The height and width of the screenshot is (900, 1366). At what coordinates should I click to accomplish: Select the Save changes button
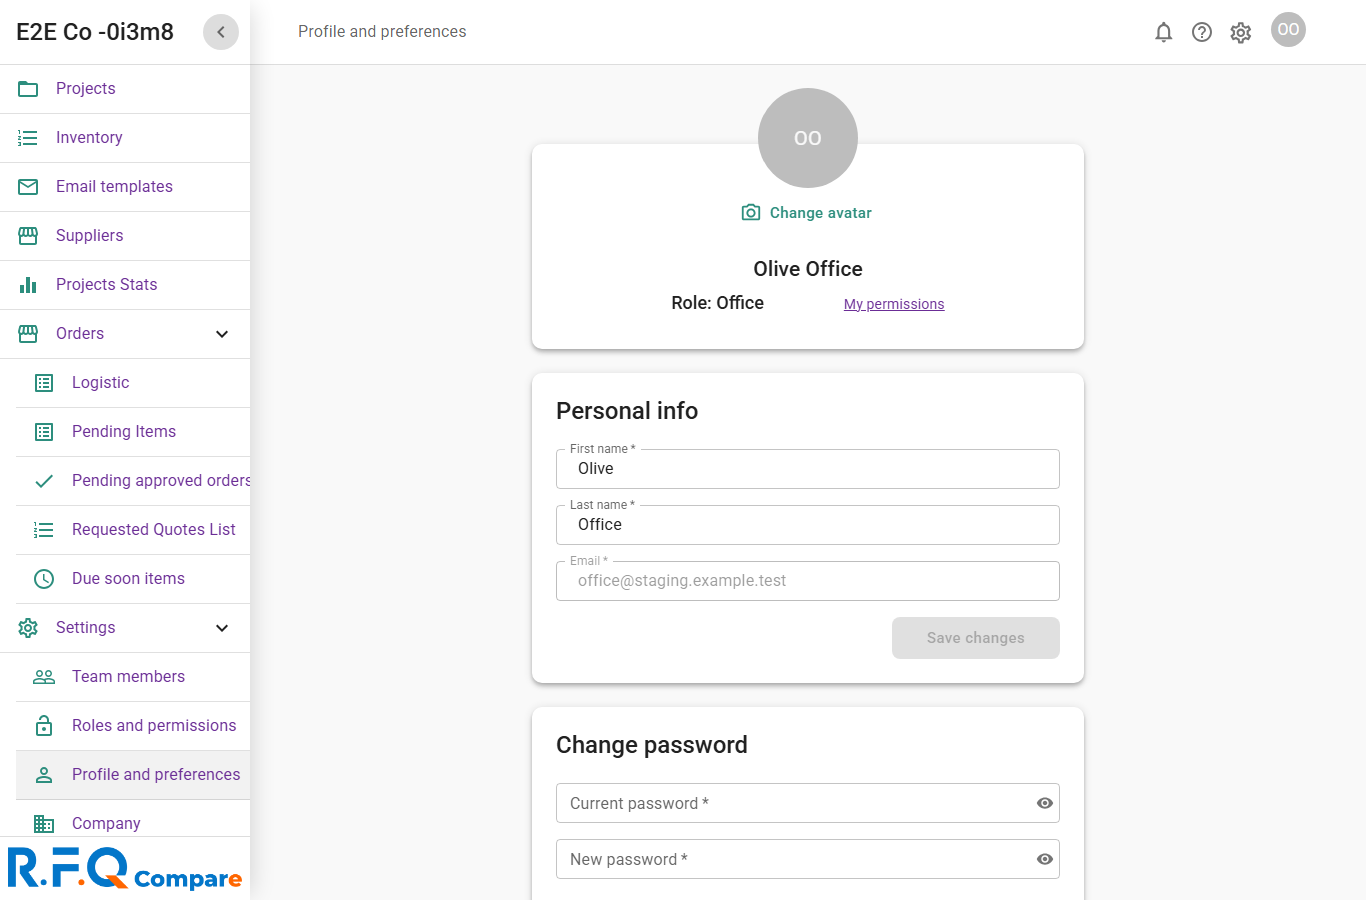(976, 638)
